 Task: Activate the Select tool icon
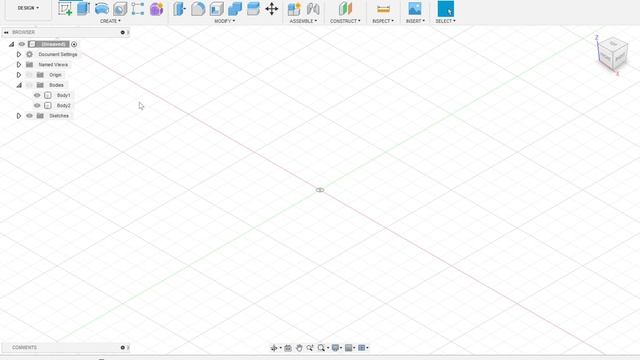click(x=445, y=9)
